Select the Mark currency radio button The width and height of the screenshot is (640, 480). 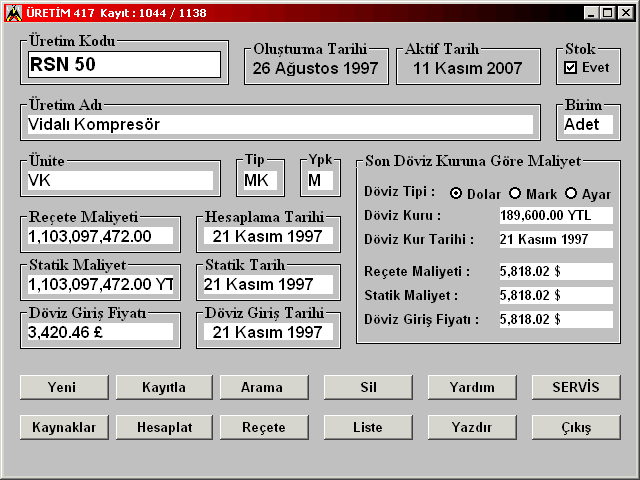515,193
